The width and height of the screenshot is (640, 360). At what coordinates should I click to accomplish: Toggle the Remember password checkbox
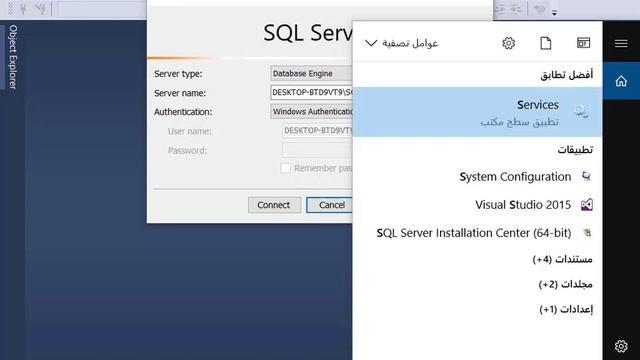pyautogui.click(x=285, y=168)
